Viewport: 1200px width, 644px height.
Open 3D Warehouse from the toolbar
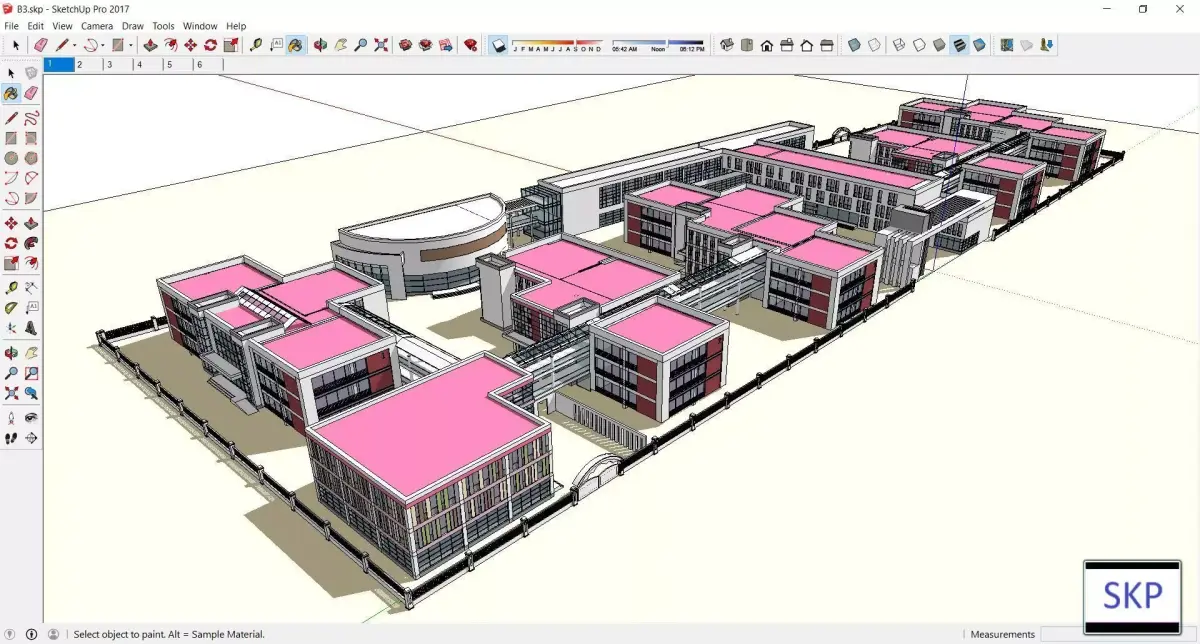[x=405, y=45]
